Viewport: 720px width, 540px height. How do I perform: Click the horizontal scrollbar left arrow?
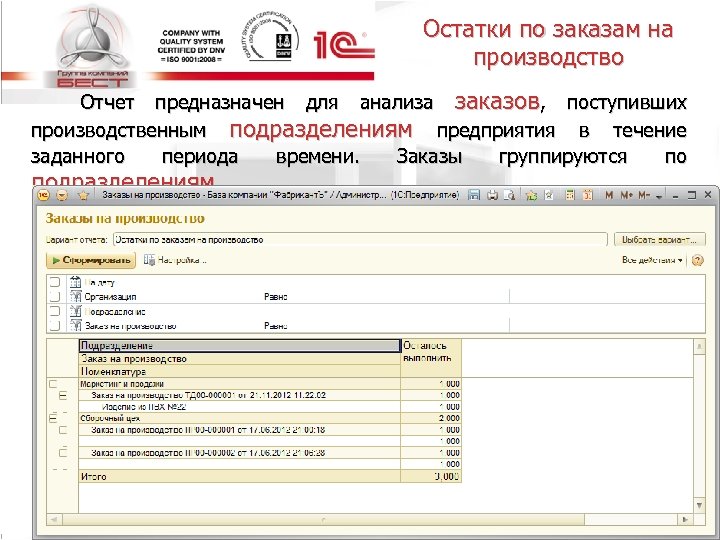(54, 519)
